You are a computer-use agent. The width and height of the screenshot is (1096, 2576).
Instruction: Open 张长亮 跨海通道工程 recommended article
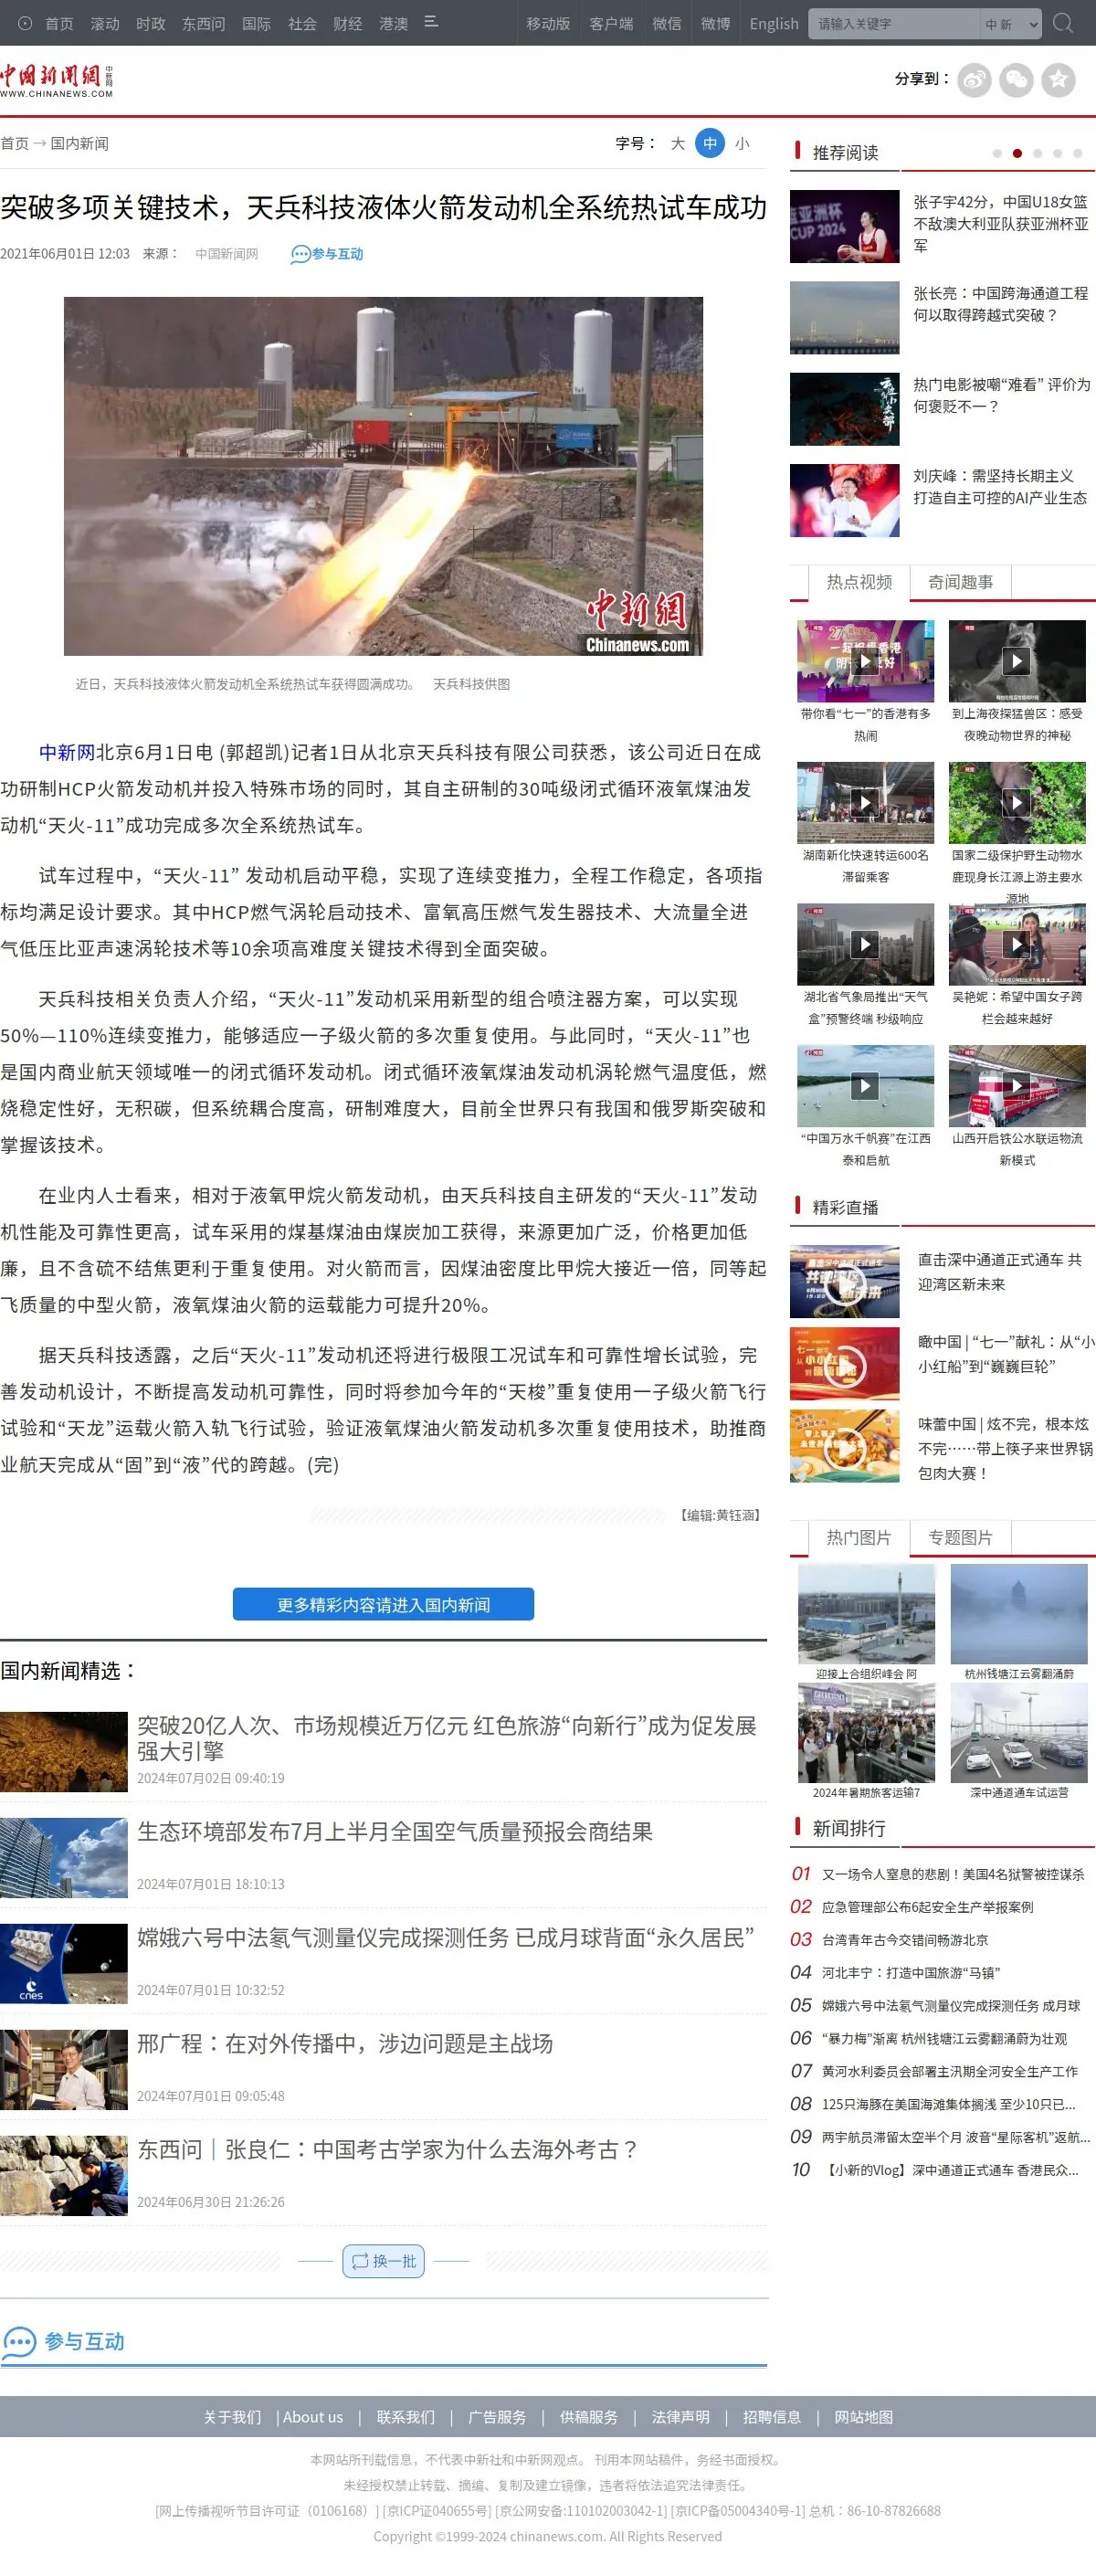click(1000, 304)
